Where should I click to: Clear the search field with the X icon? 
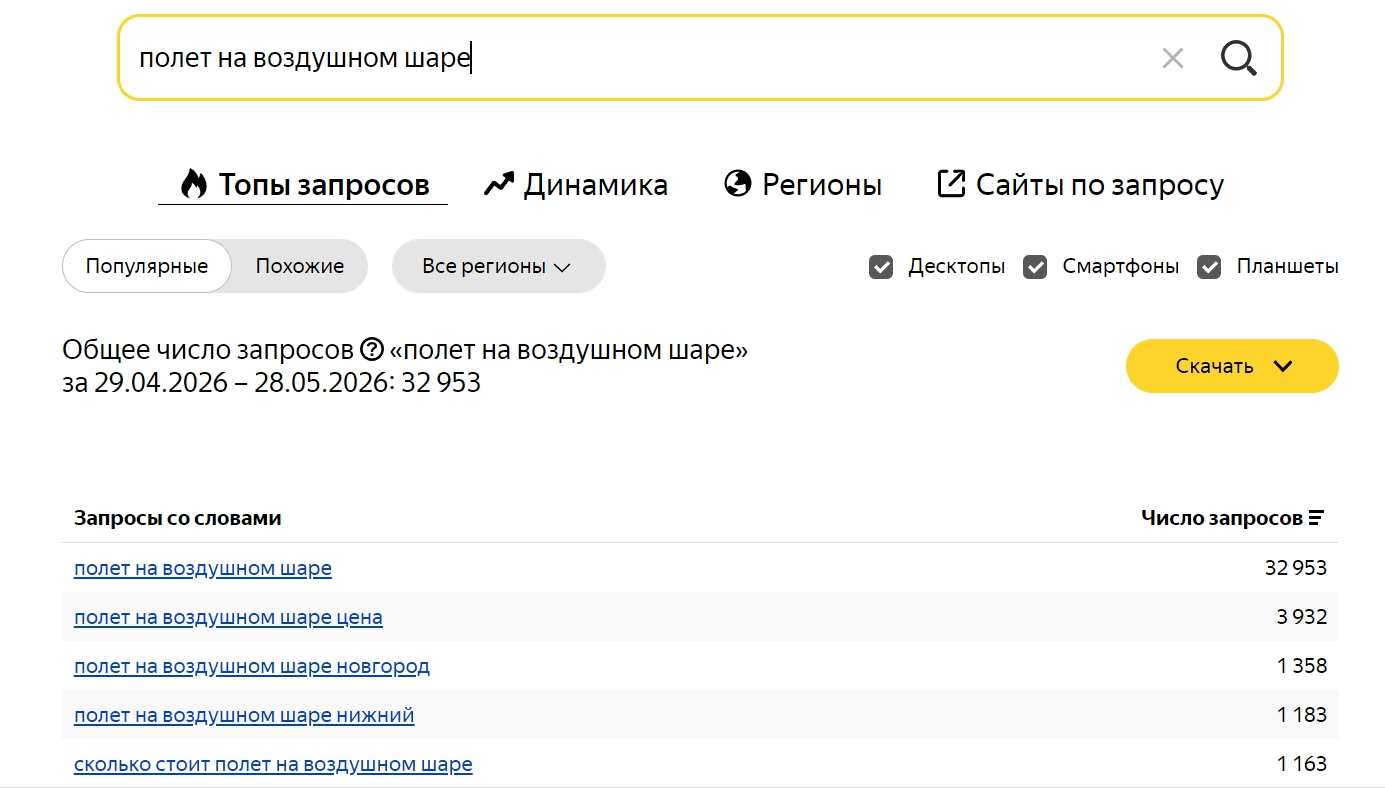pos(1172,58)
